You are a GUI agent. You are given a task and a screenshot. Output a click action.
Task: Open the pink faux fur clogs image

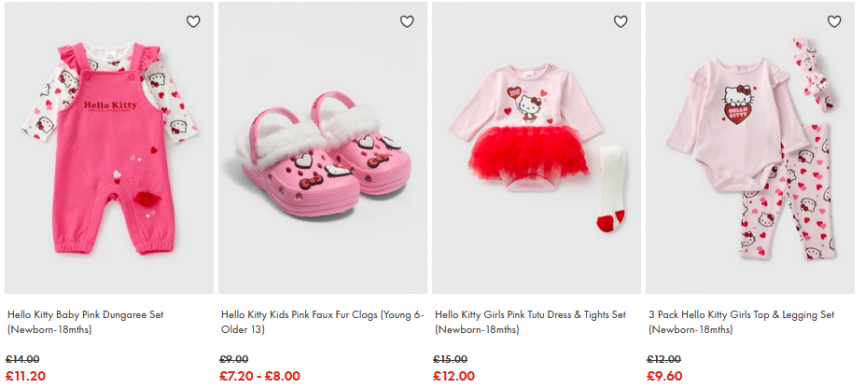tap(323, 148)
